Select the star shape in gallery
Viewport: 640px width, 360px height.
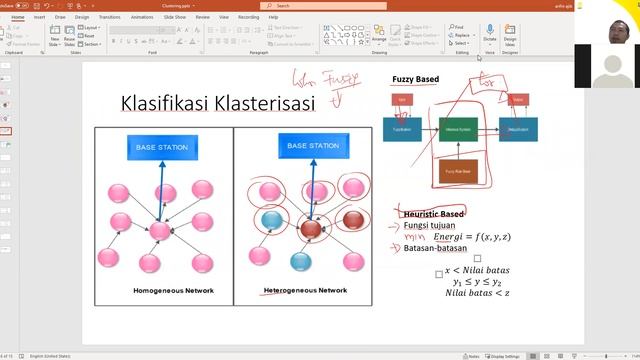(x=360, y=42)
